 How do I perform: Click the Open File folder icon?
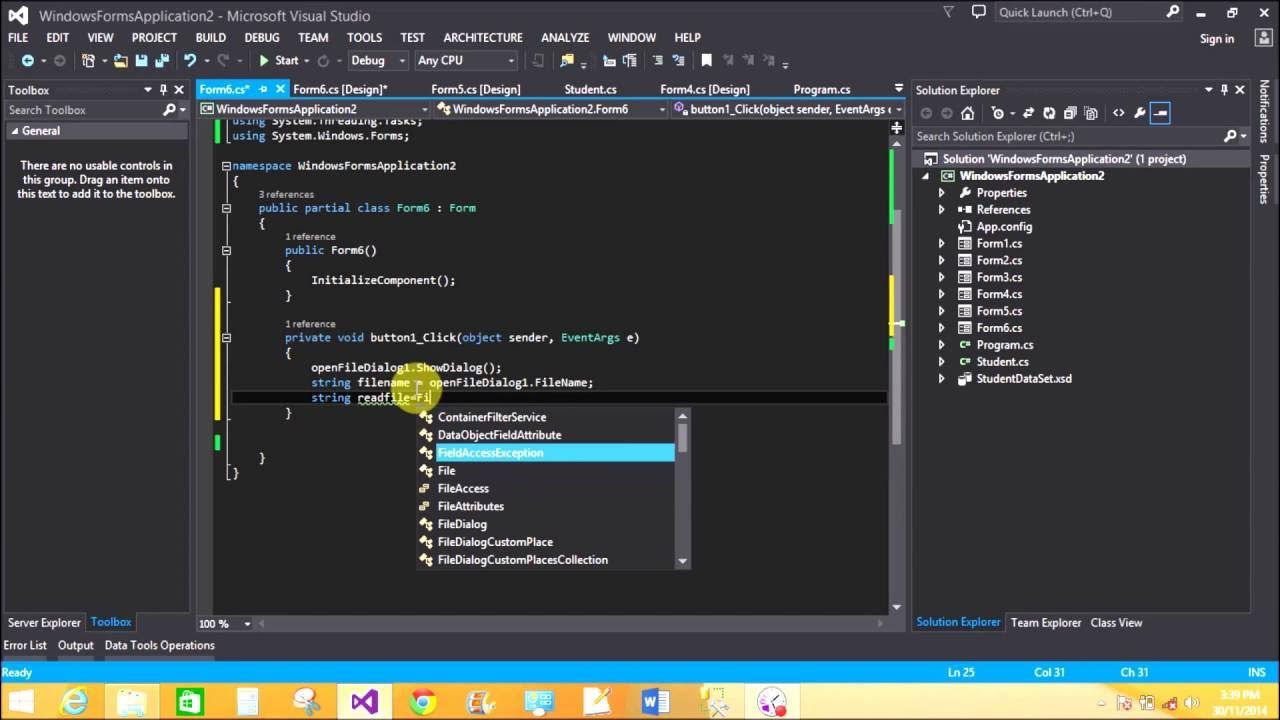coord(120,61)
